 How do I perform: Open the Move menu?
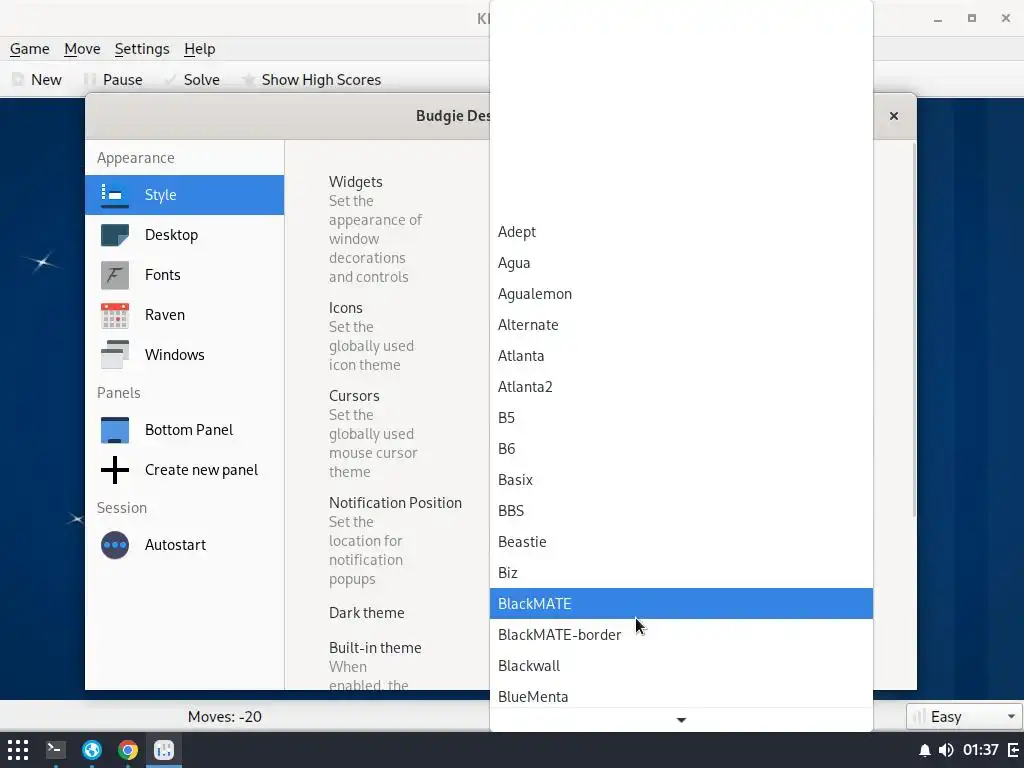click(82, 49)
